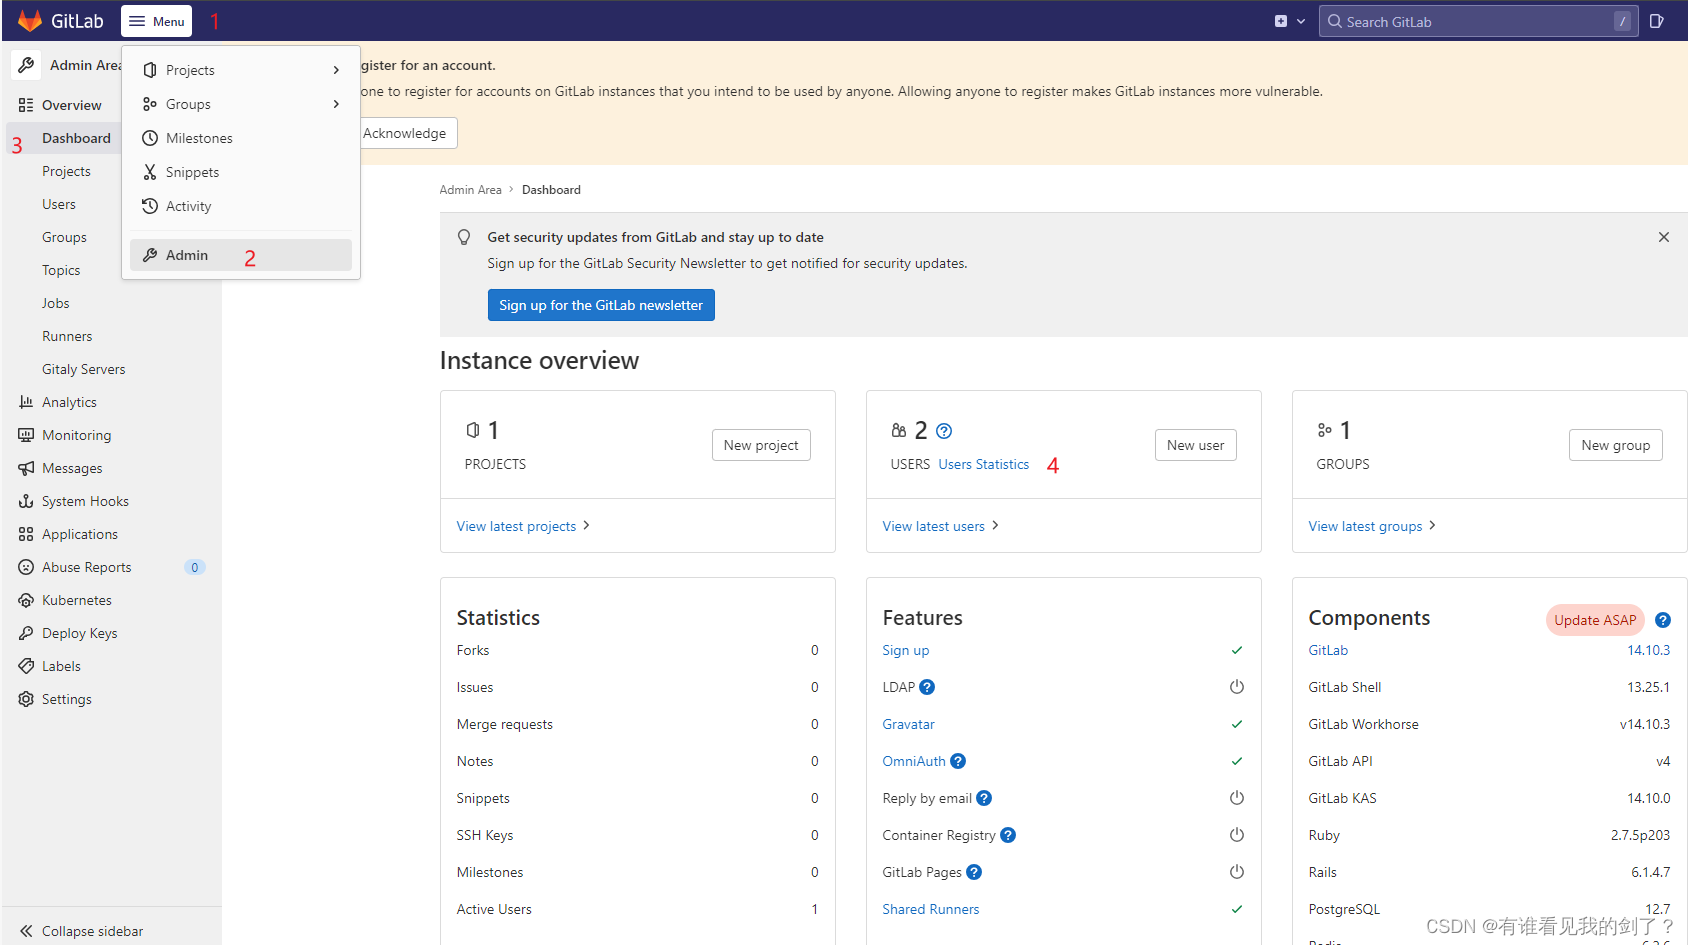Click the Applications squares icon
1688x945 pixels.
tap(26, 534)
